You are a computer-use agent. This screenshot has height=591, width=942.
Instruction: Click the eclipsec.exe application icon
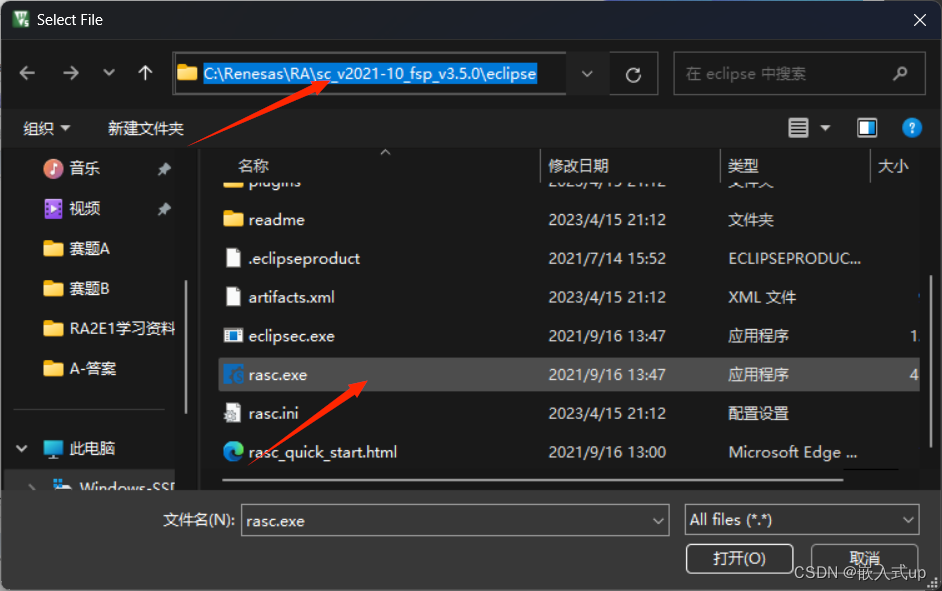click(233, 335)
